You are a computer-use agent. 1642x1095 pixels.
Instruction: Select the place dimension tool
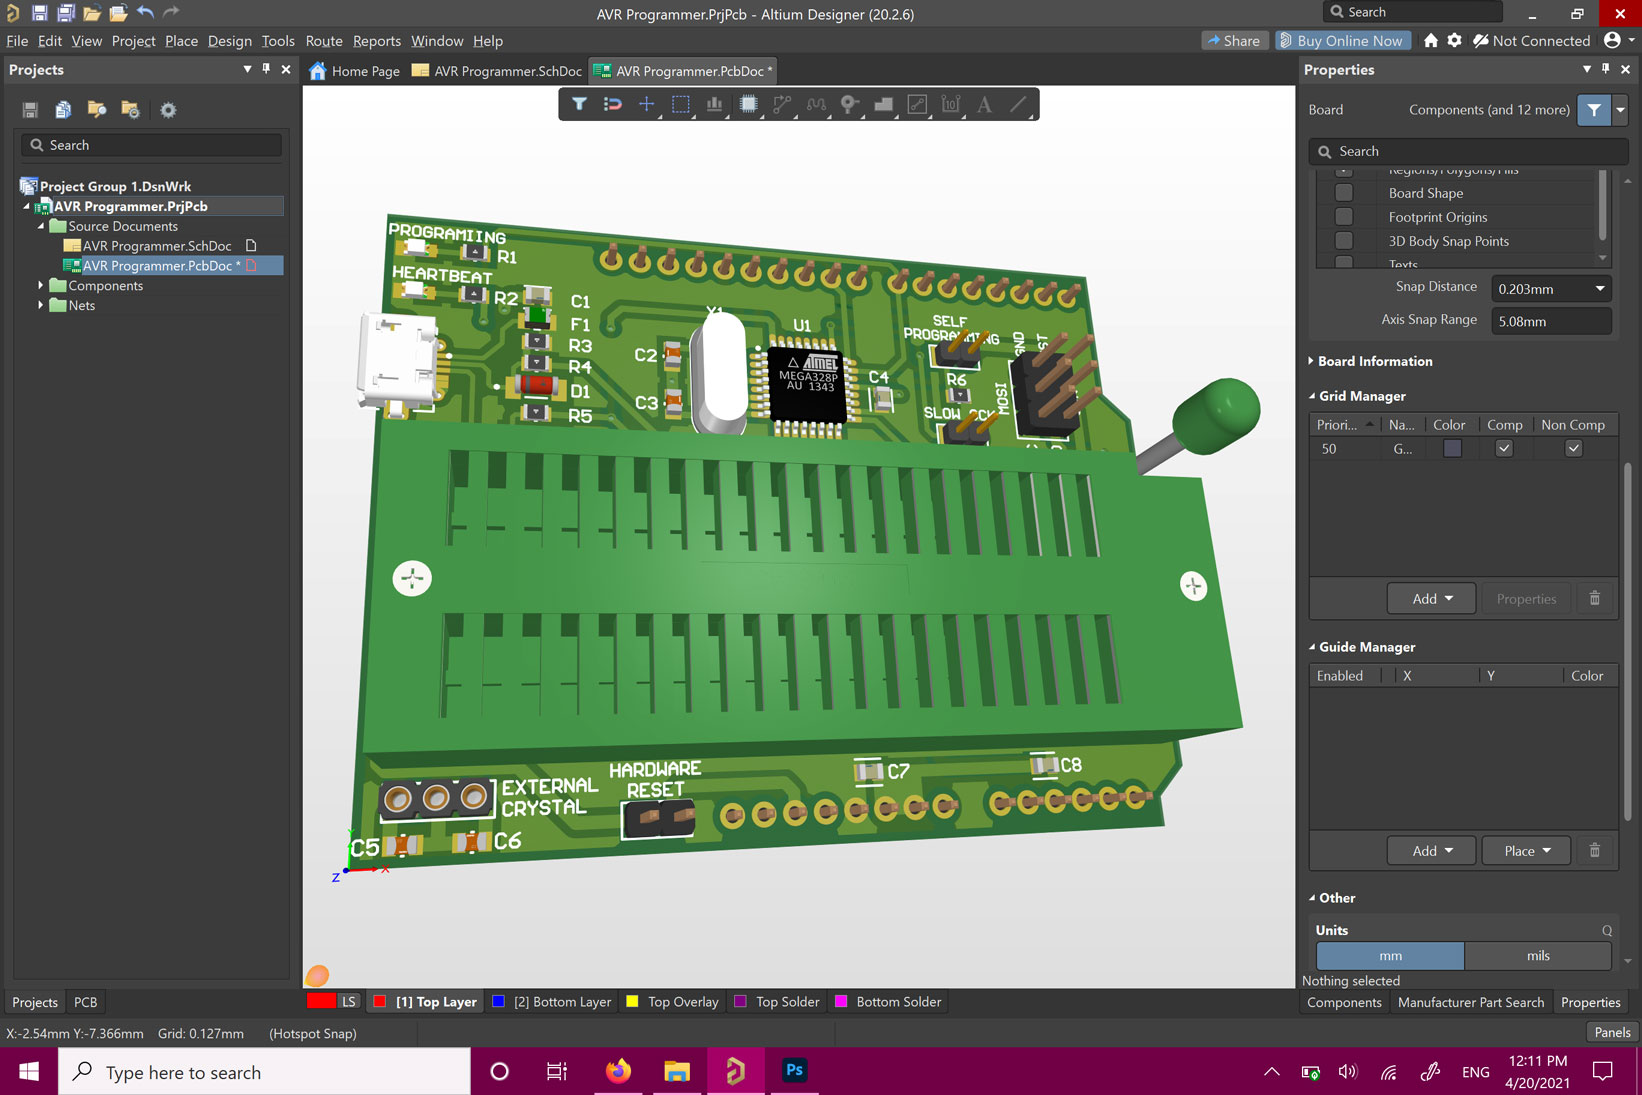click(951, 104)
